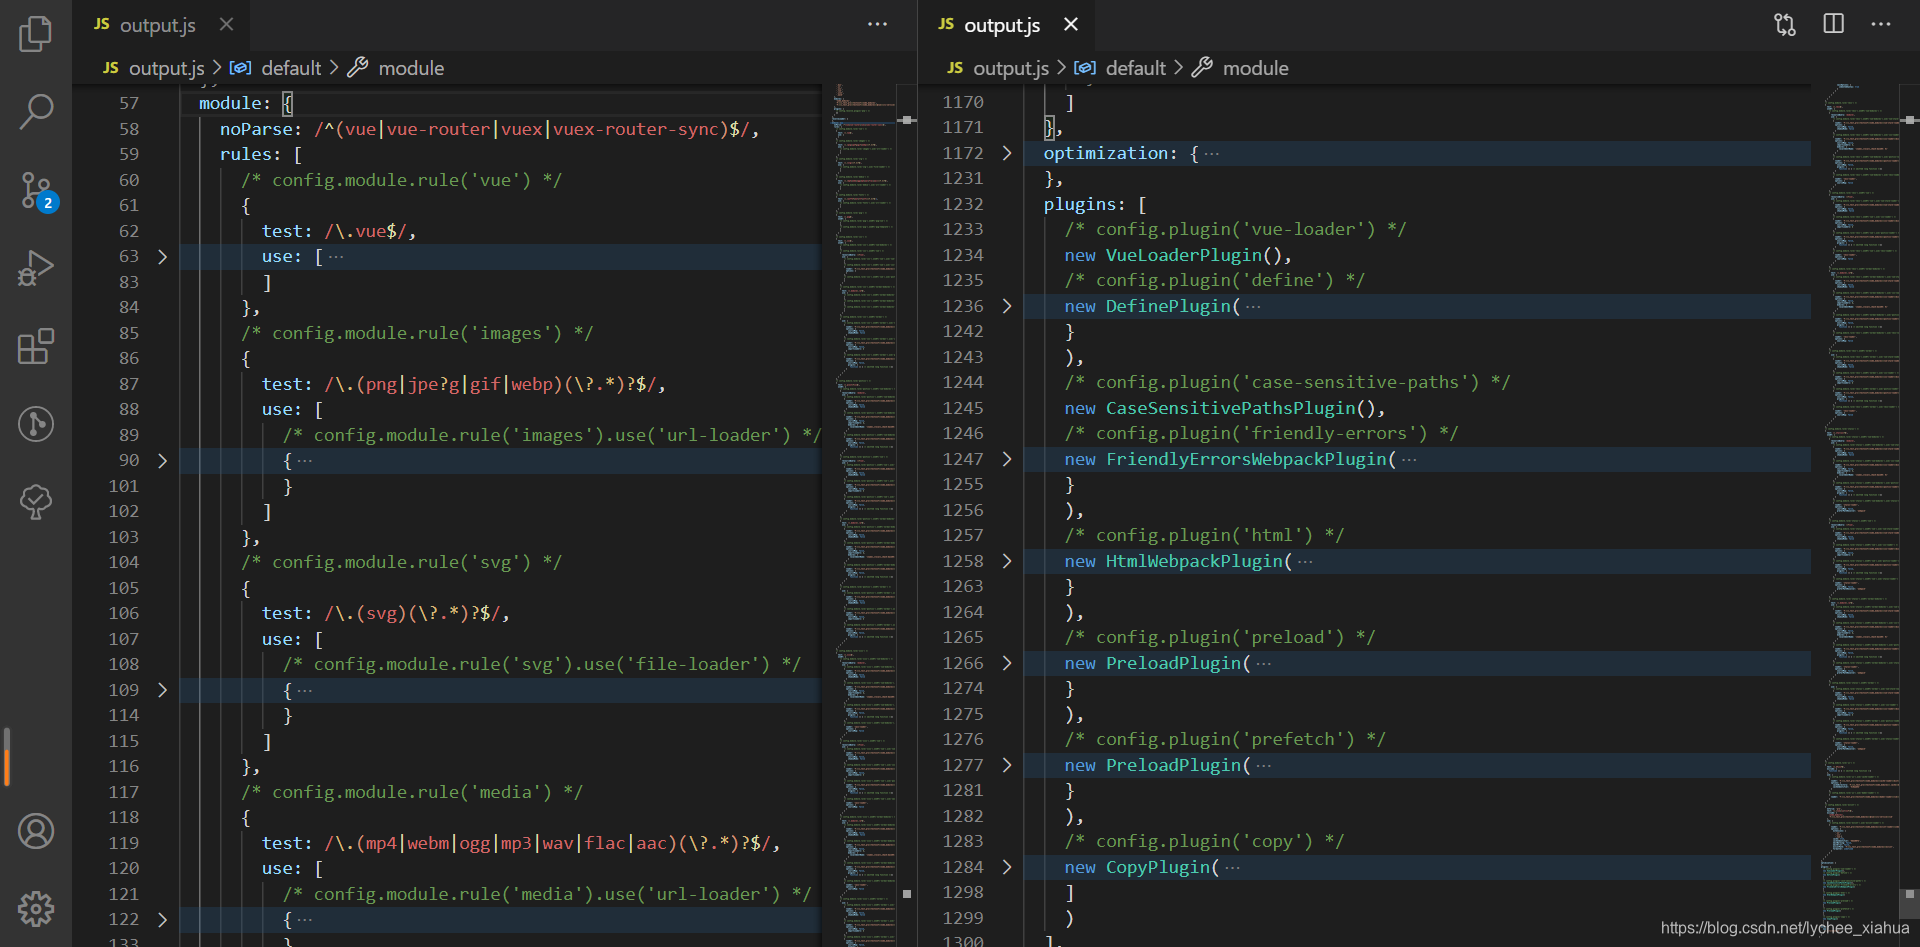Open the tree-shaped test view icon
Screen dimensions: 1920x947
tap(36, 502)
